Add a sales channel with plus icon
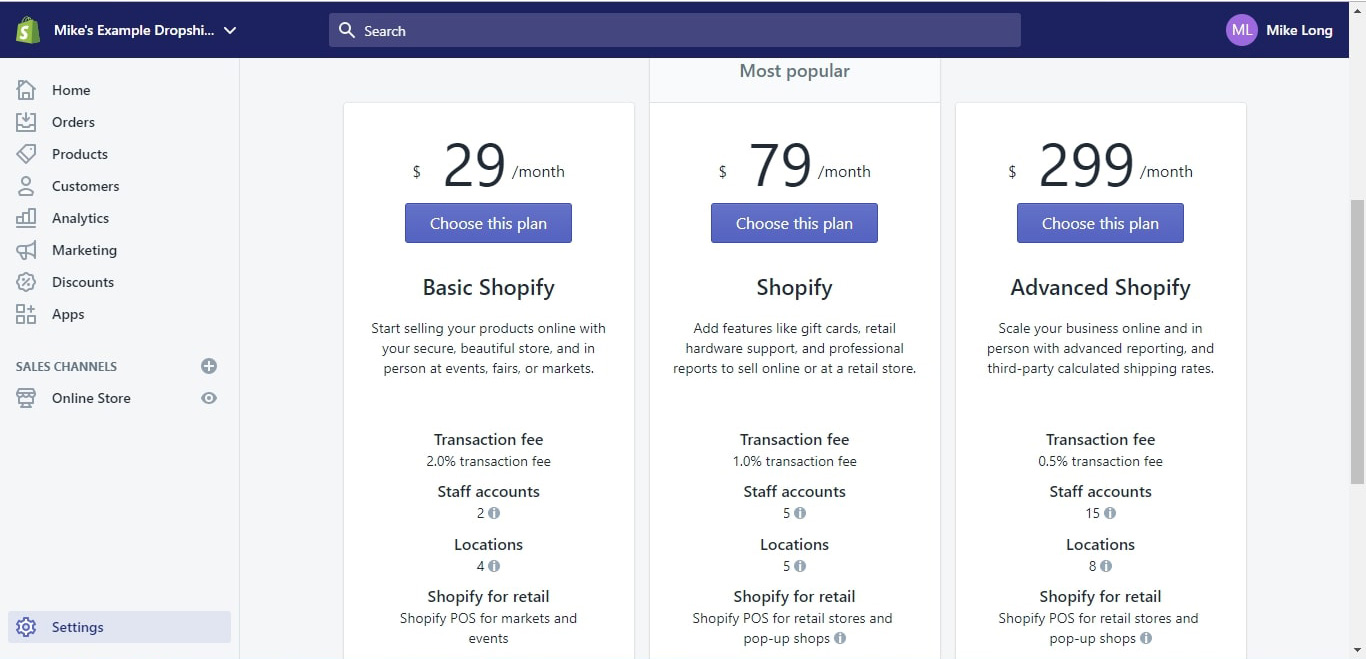 (x=209, y=366)
